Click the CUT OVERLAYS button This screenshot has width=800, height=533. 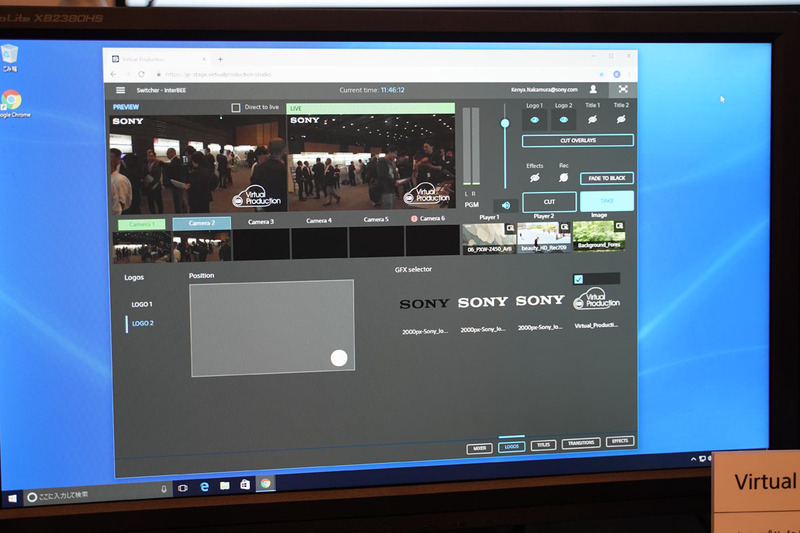pyautogui.click(x=578, y=140)
